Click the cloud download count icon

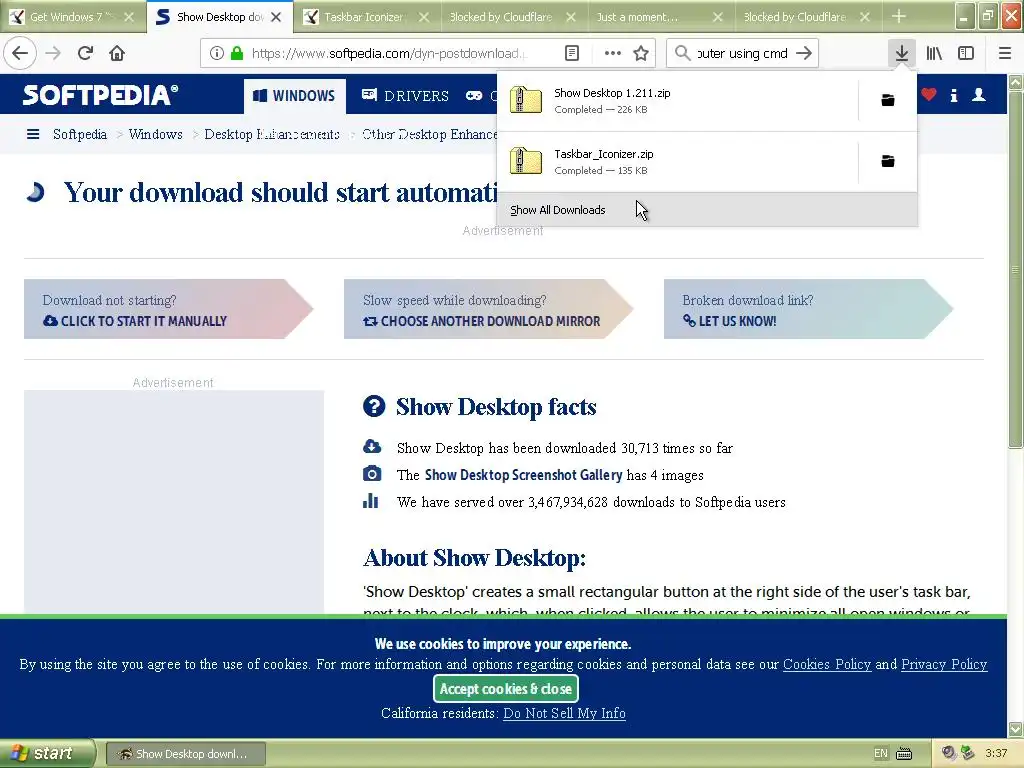[372, 447]
